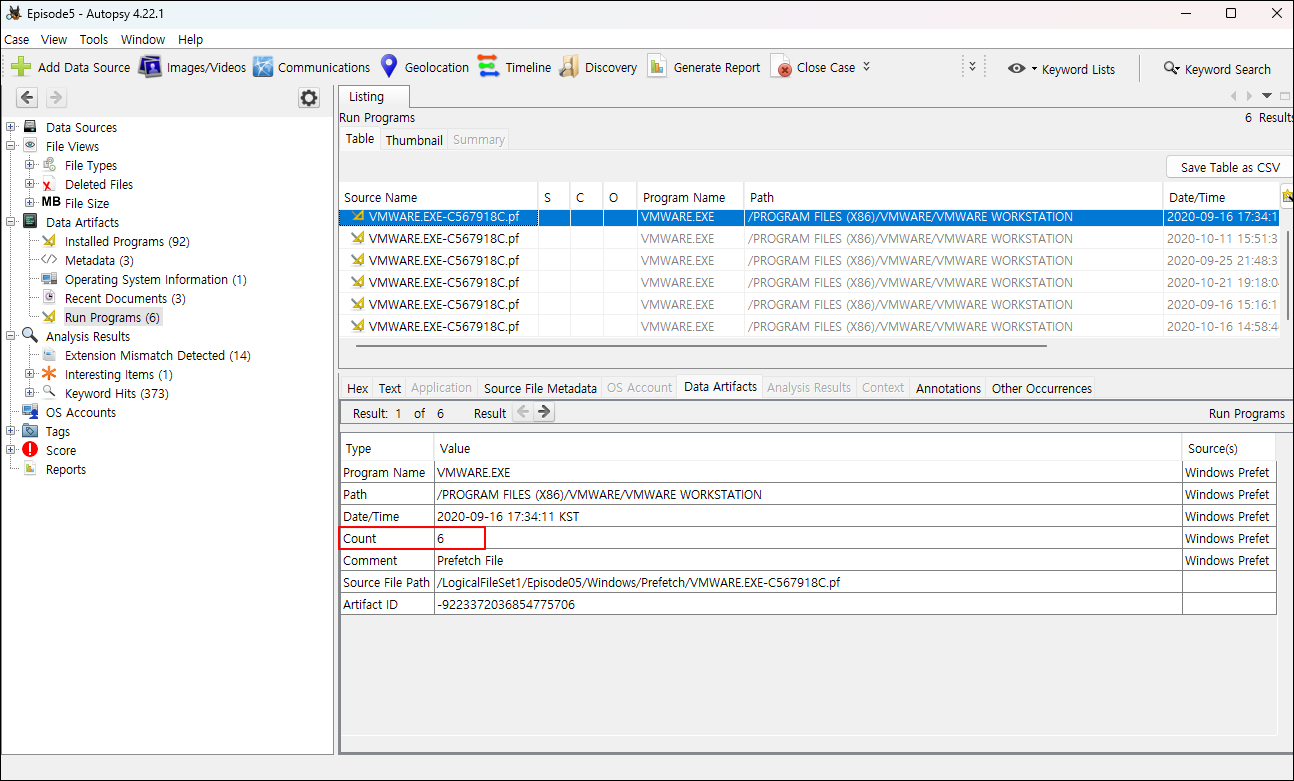Image resolution: width=1294 pixels, height=781 pixels.
Task: Select Recent Documents (3) in tree
Action: click(125, 298)
